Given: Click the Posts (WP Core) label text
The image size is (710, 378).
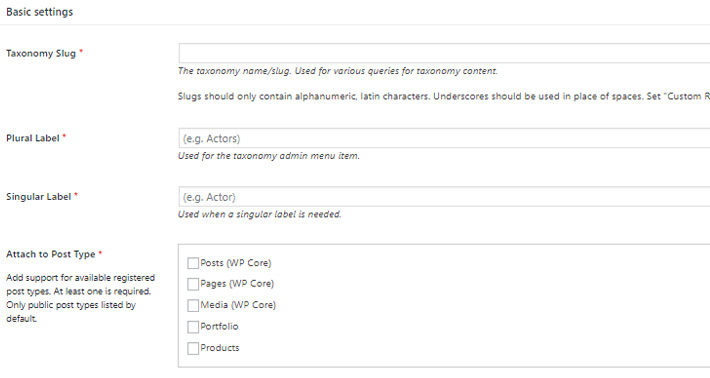Looking at the screenshot, I should [x=236, y=263].
